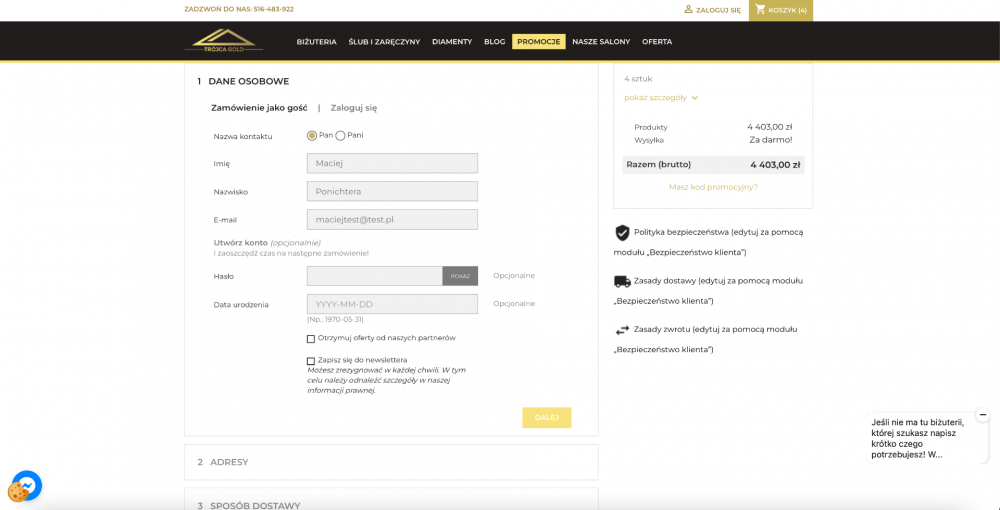This screenshot has width=1000, height=510.
Task: Click the Koszyk (4) button
Action: click(x=781, y=10)
